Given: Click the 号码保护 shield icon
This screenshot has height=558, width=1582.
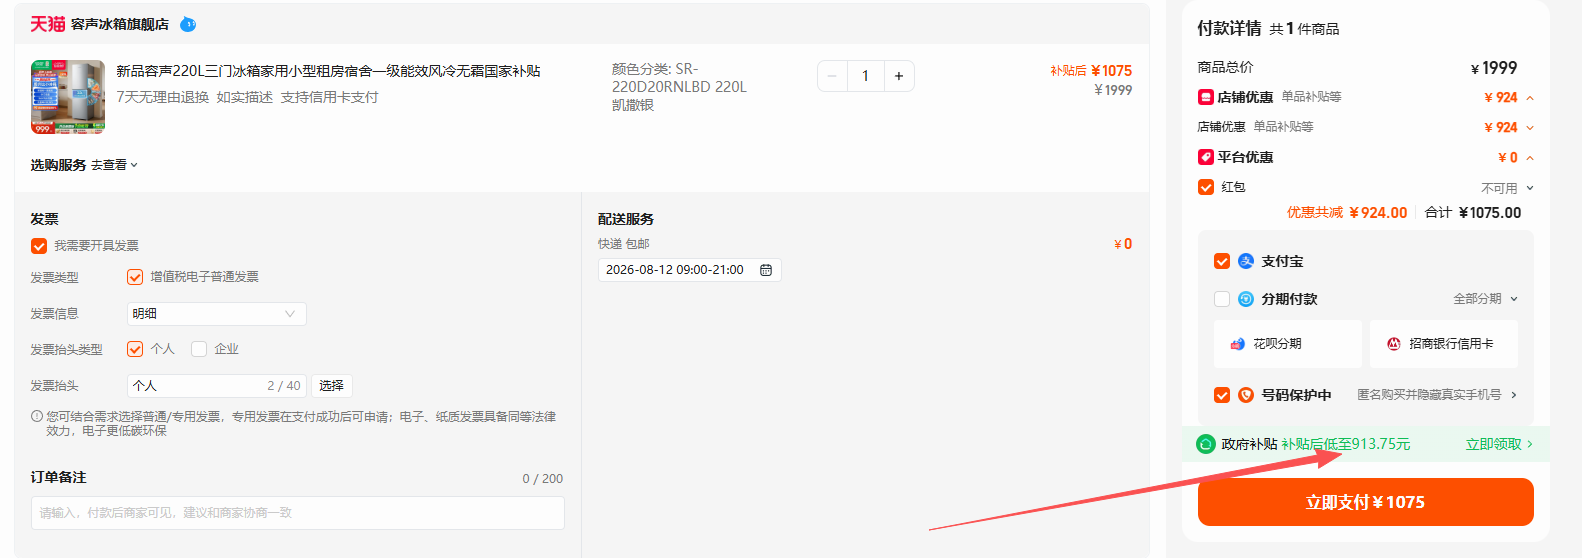Looking at the screenshot, I should (1246, 395).
